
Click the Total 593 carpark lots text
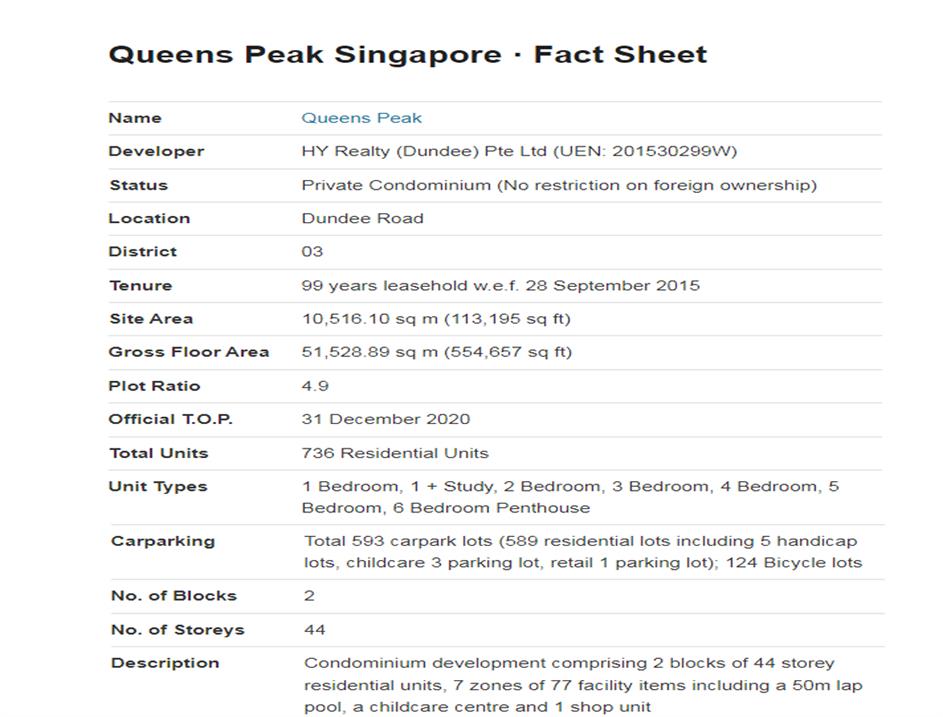582,551
